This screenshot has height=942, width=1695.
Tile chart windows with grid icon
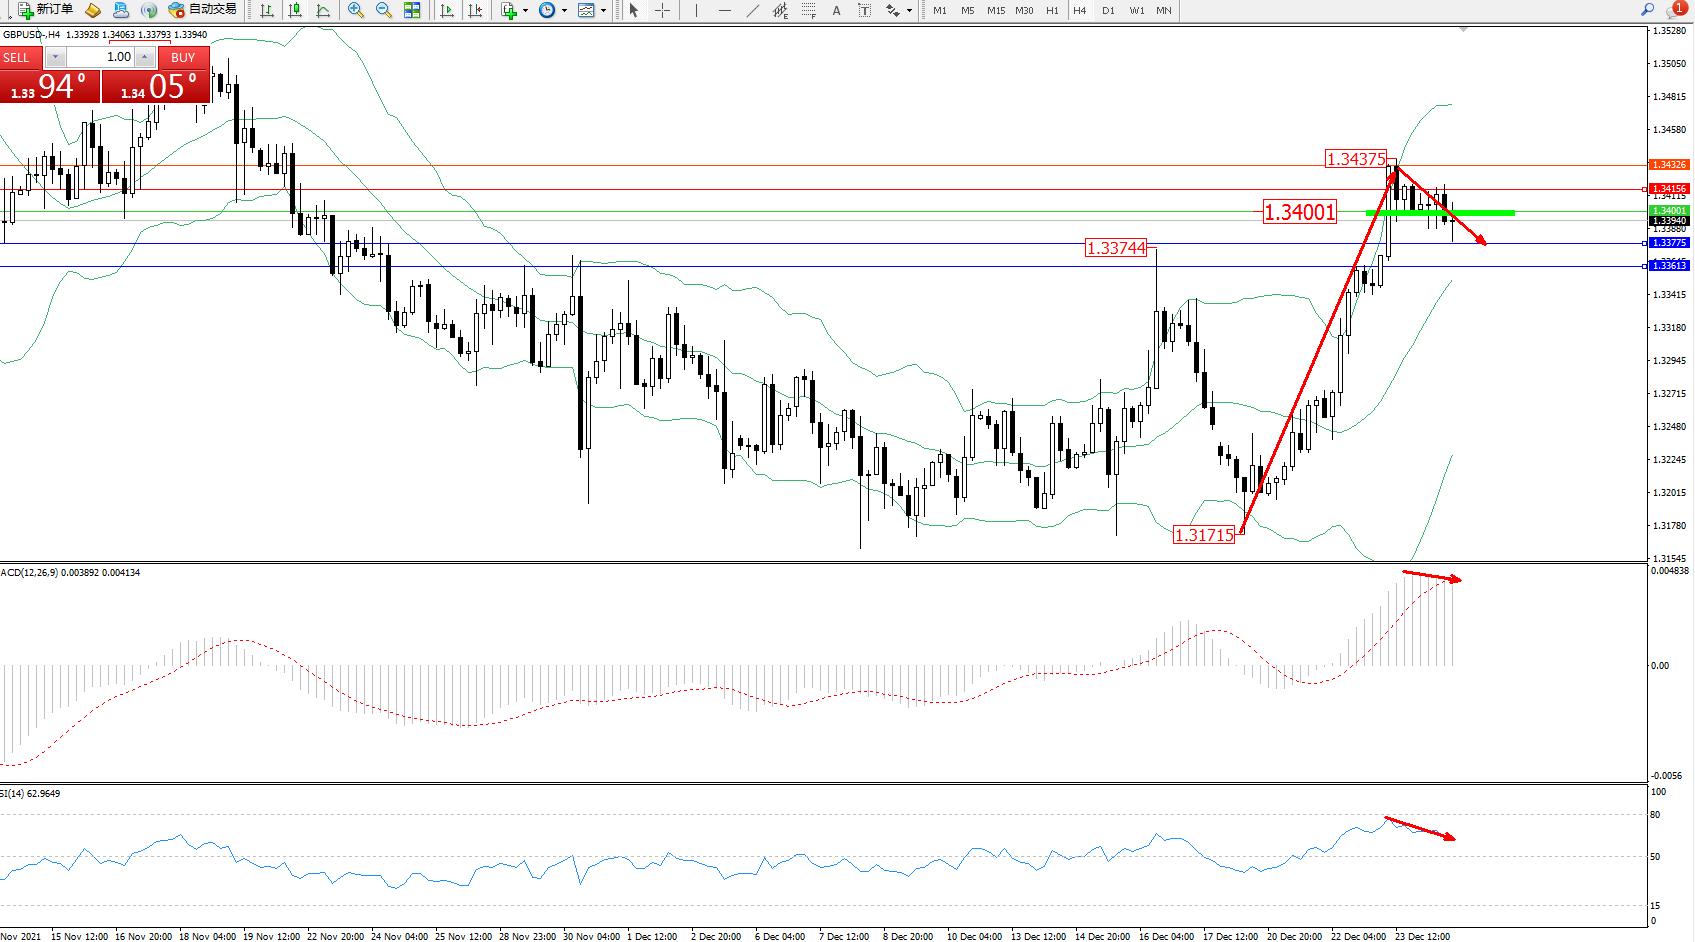pyautogui.click(x=412, y=10)
